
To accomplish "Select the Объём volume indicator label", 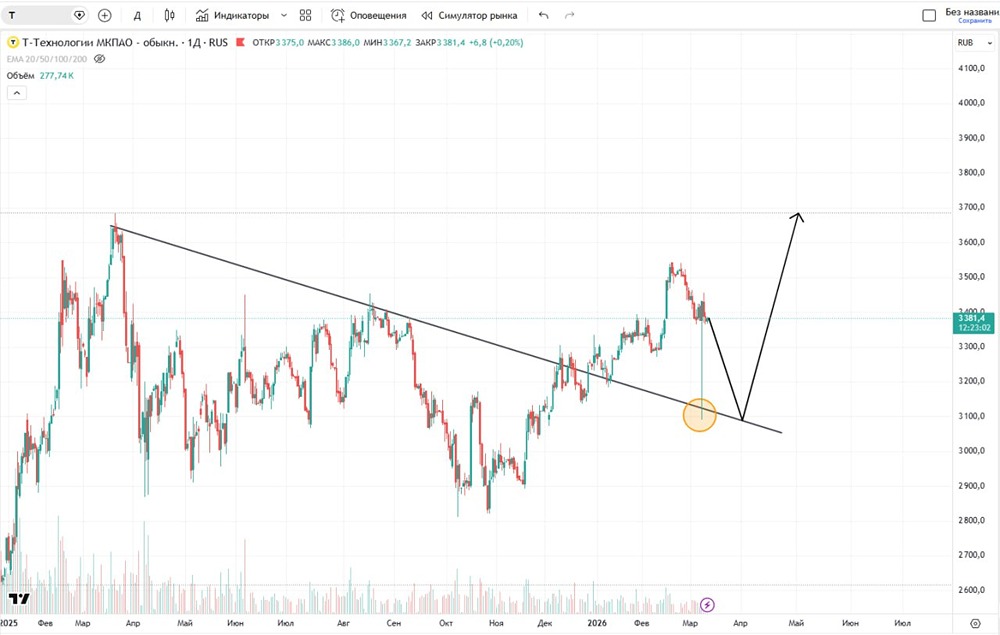I will click(20, 75).
